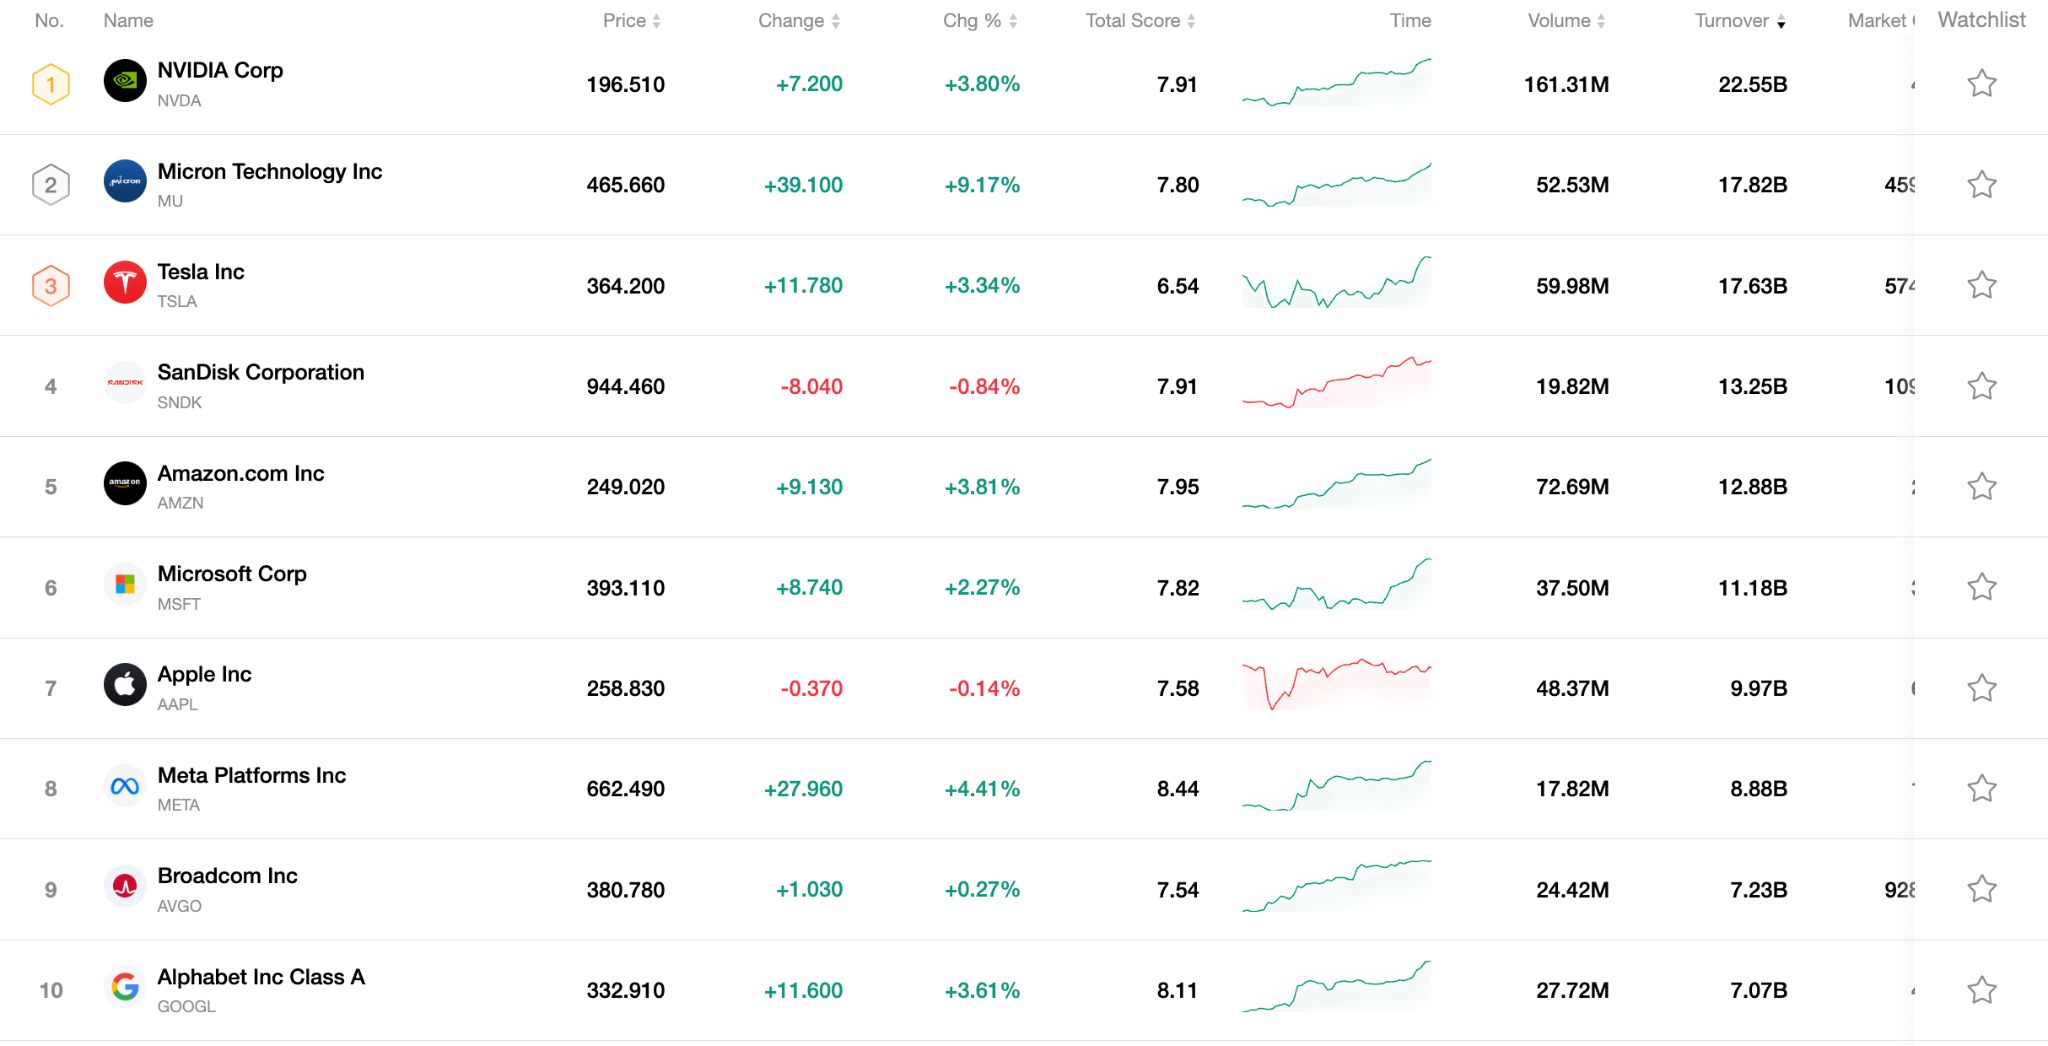Image resolution: width=2048 pixels, height=1046 pixels.
Task: Sort by the Total Score column arrows
Action: pos(1189,20)
